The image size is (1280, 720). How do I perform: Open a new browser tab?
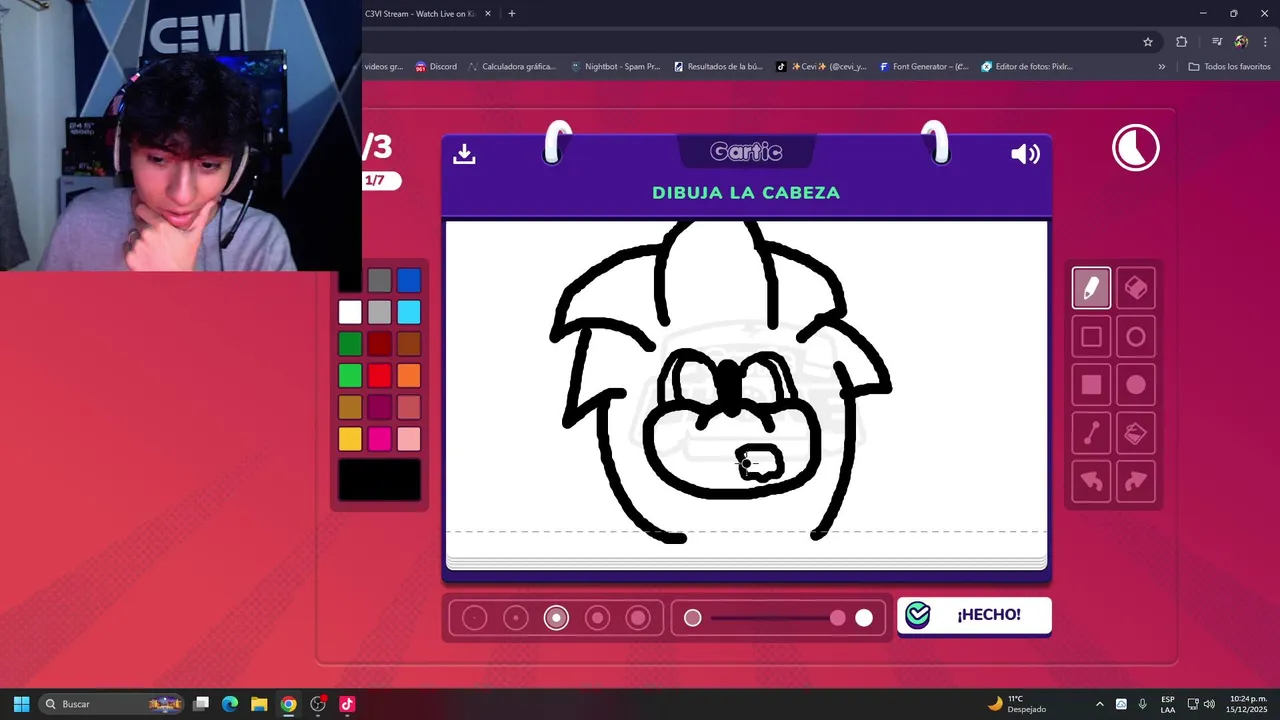coord(512,14)
